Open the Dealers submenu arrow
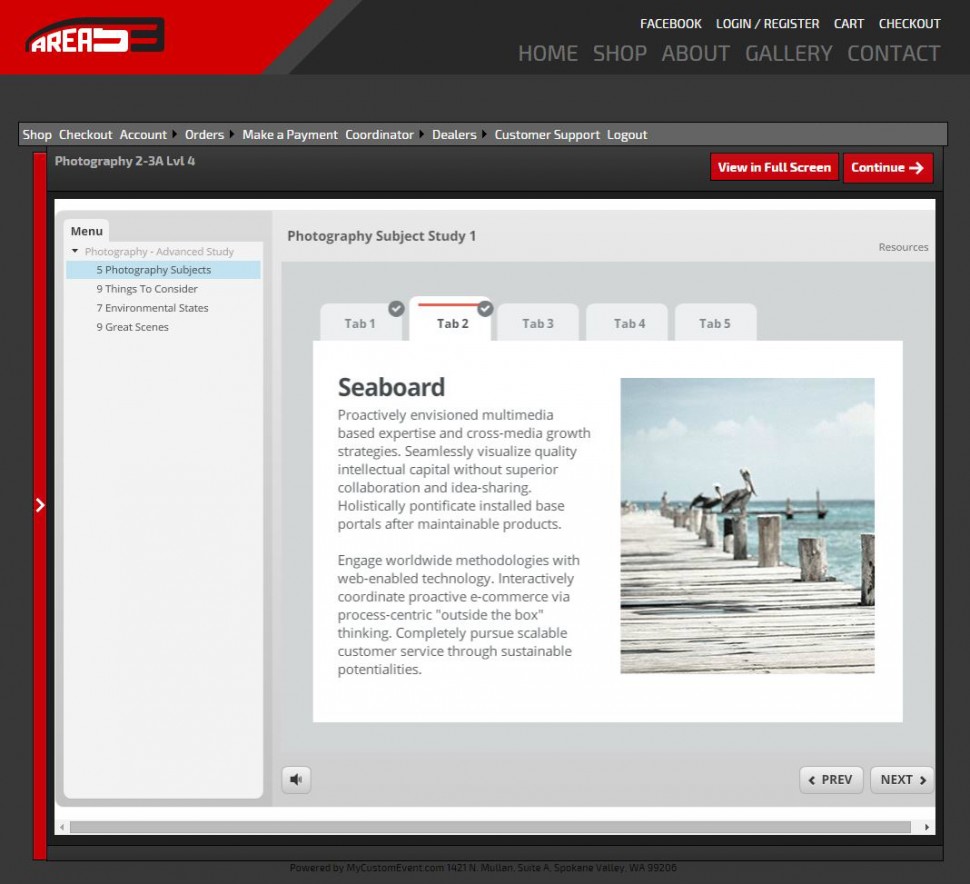The width and height of the screenshot is (970, 884). pyautogui.click(x=484, y=134)
